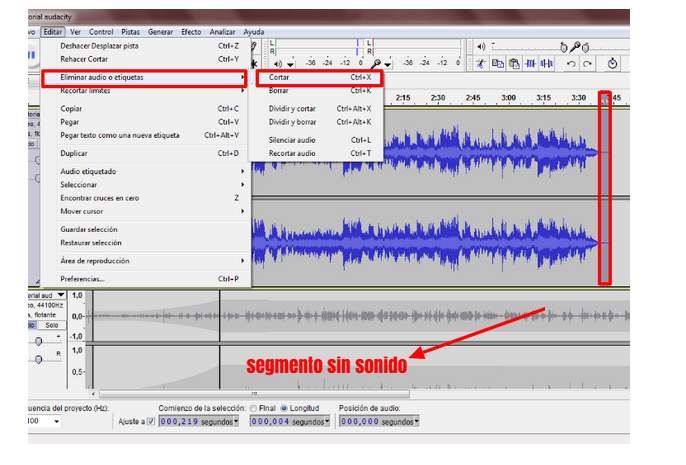Click the 'Solo' button on track
Screen dimensions: 686x465
point(52,325)
